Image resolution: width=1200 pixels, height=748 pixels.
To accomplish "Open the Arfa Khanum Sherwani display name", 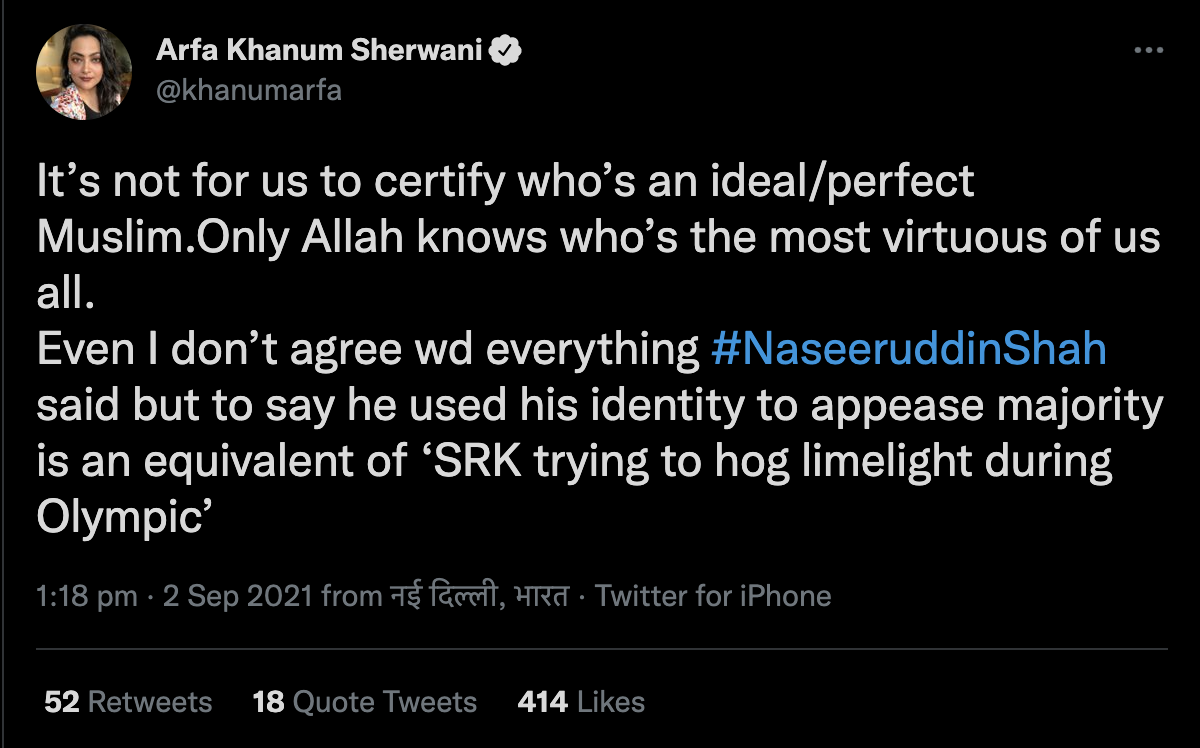I will tap(319, 51).
